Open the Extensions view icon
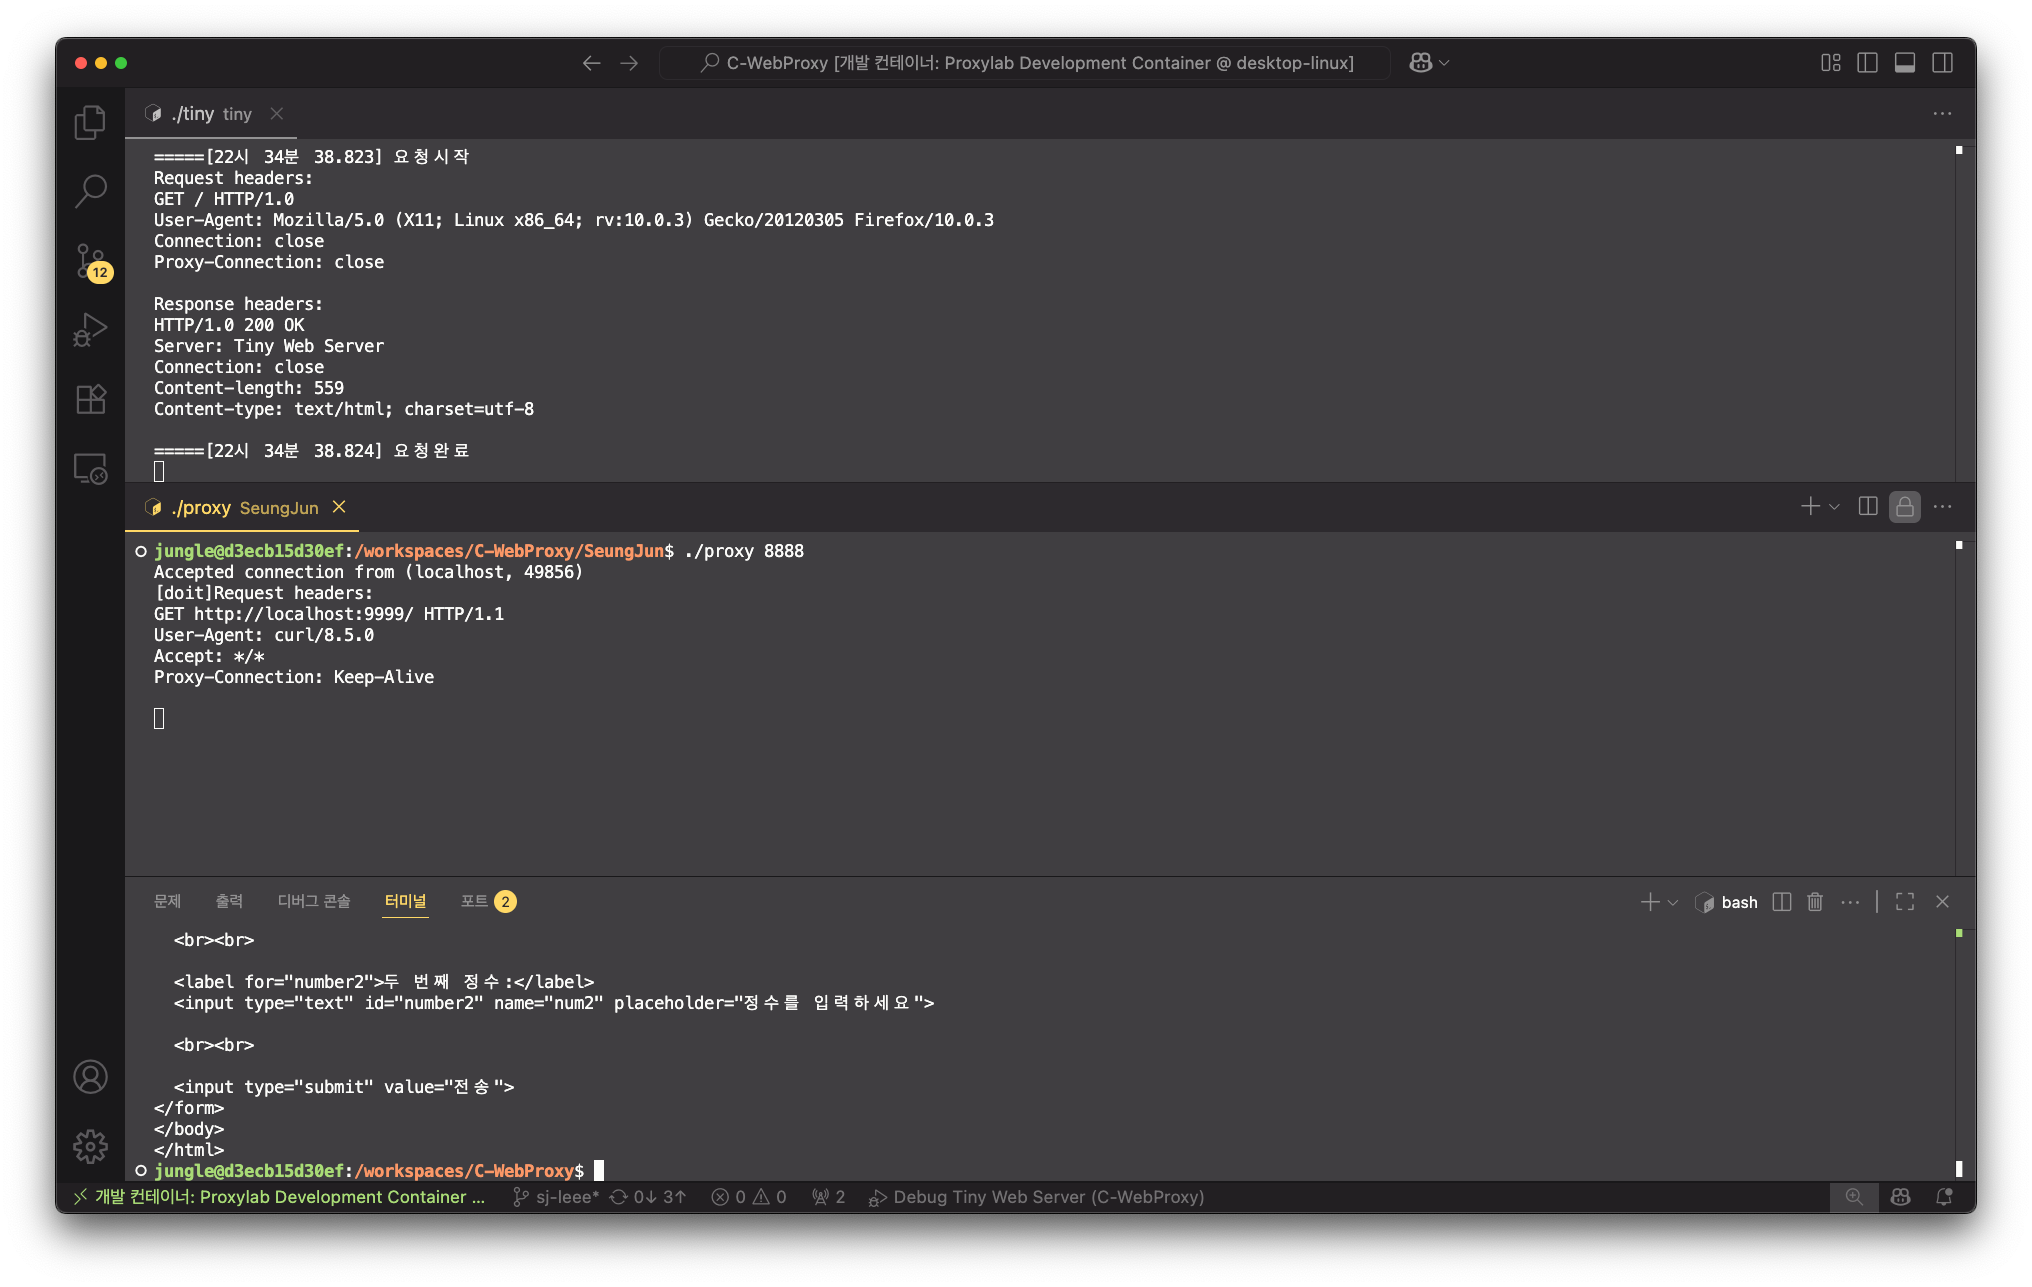Viewport: 2032px width, 1287px height. [90, 399]
